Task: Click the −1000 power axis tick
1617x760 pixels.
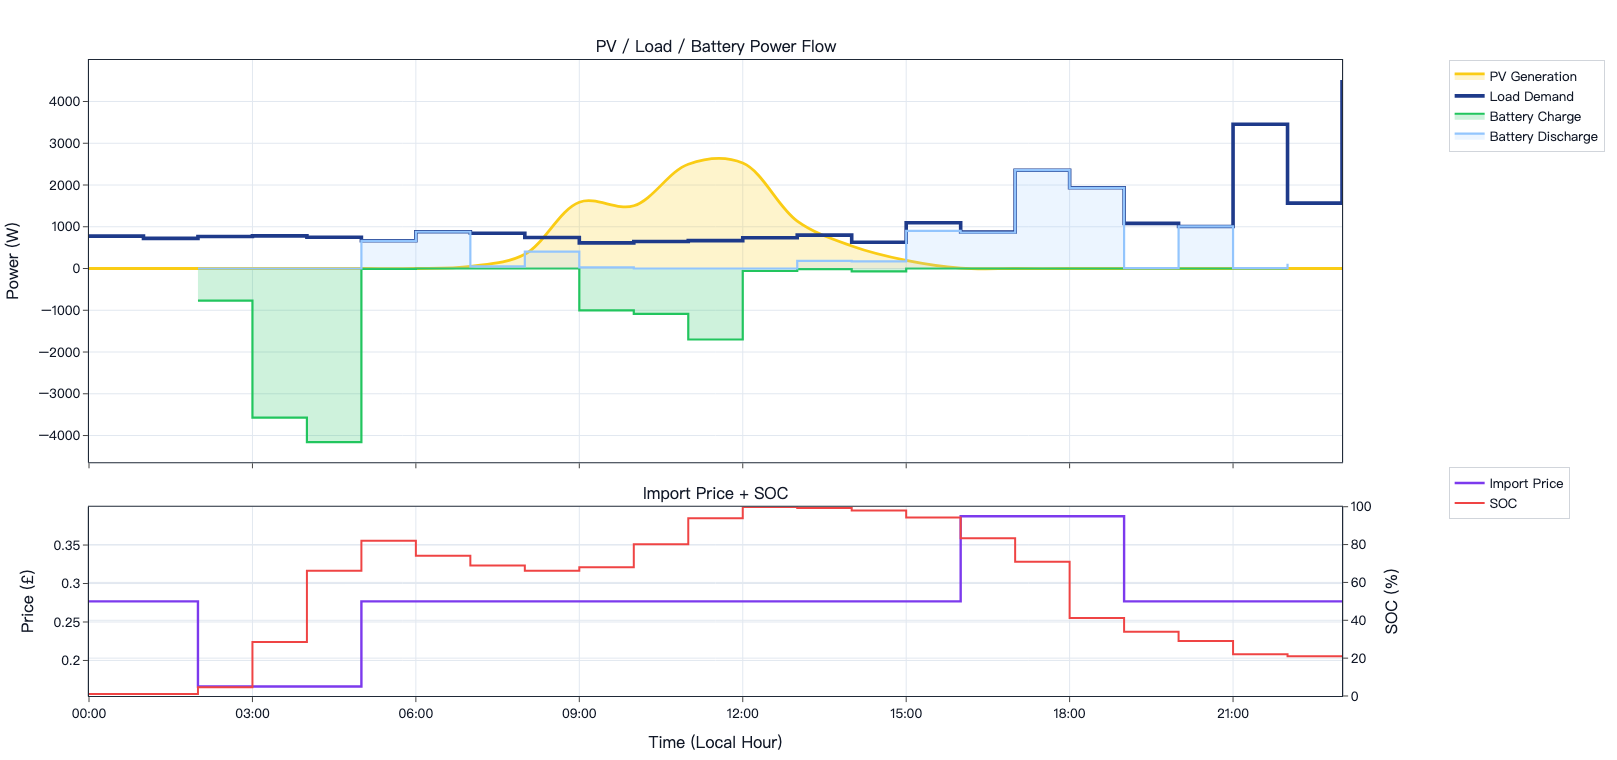Action: (x=60, y=310)
